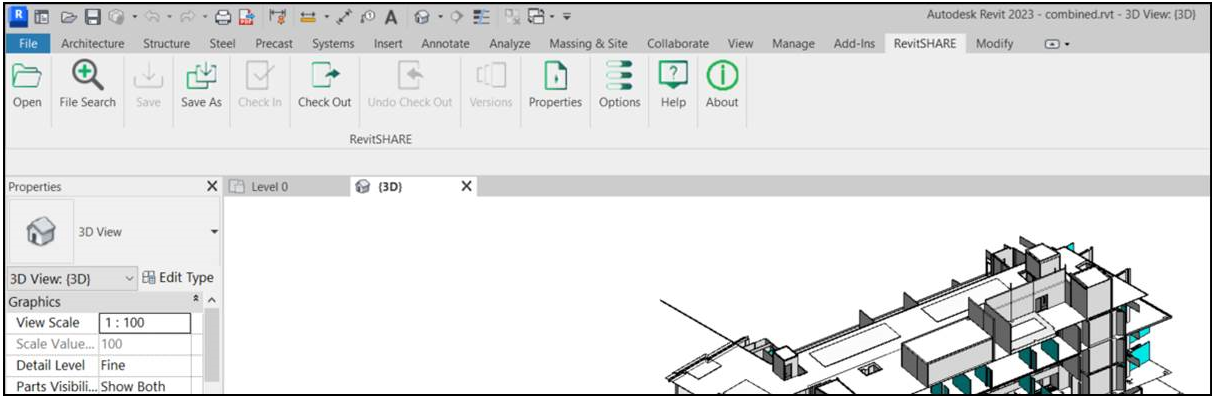Click the Default 3D View icon in toolbar
The width and height of the screenshot is (1214, 399).
point(422,17)
